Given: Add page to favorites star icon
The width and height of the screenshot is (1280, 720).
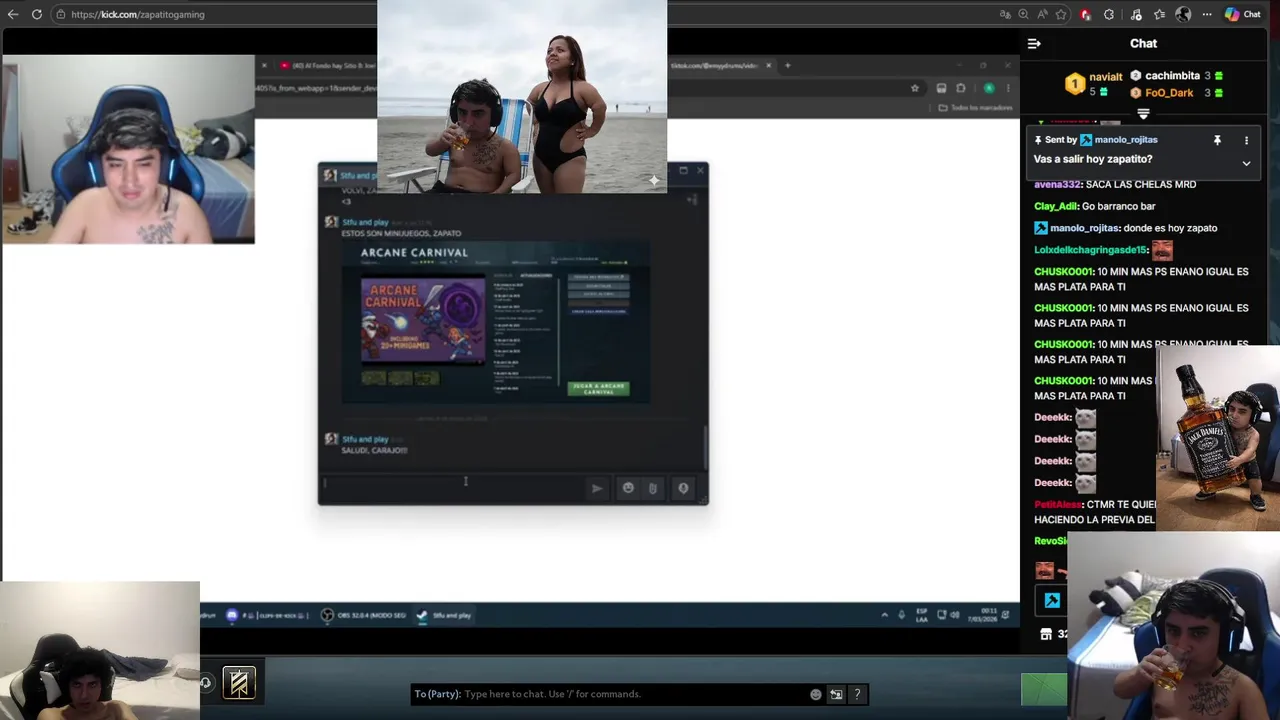Looking at the screenshot, I should pos(1061,14).
